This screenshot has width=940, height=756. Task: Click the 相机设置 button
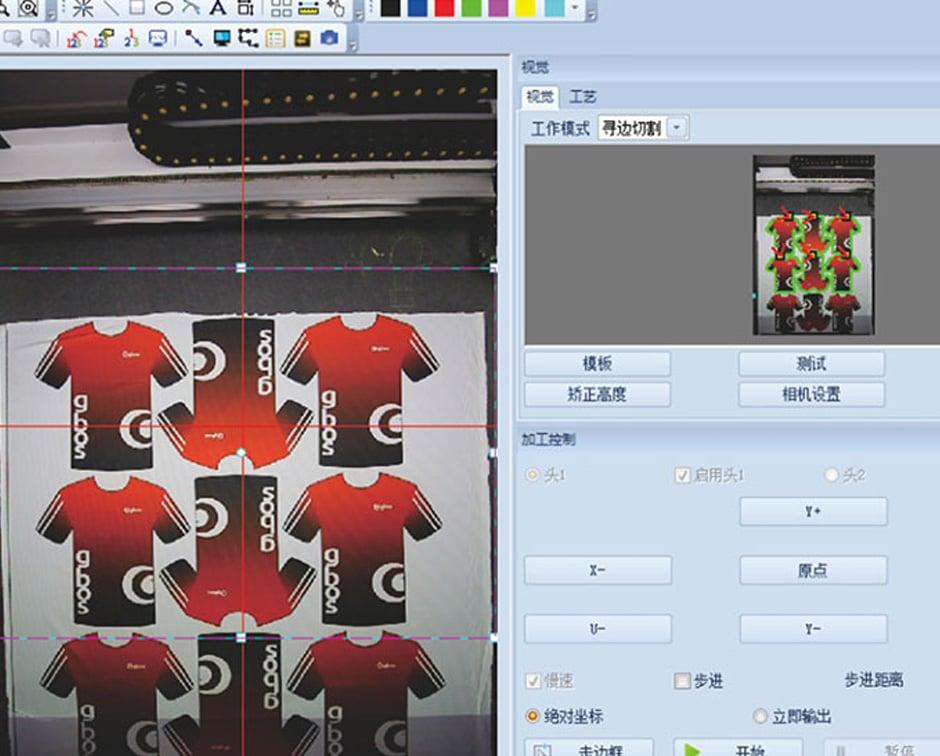[811, 394]
